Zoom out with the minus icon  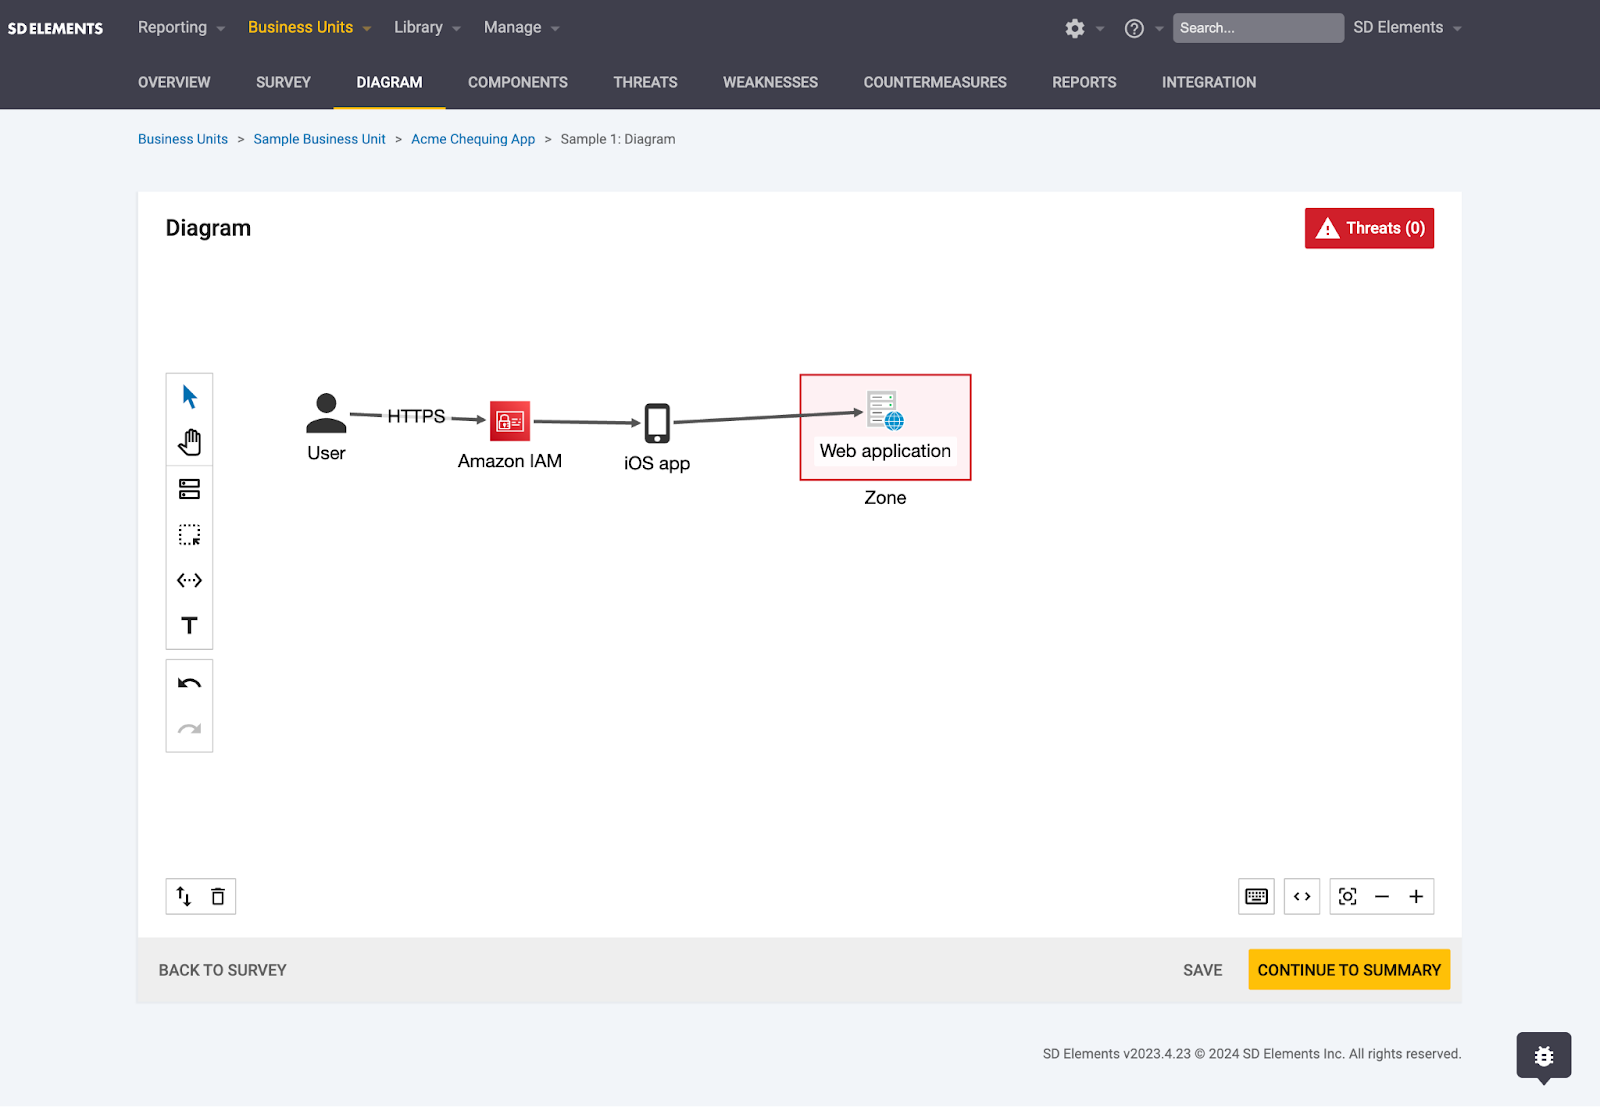(x=1382, y=896)
